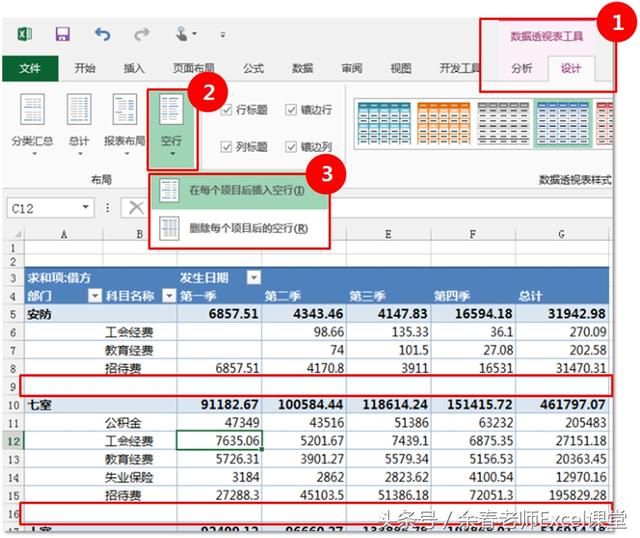Image resolution: width=640 pixels, height=538 pixels.
Task: Select column A header
Action: click(64, 234)
